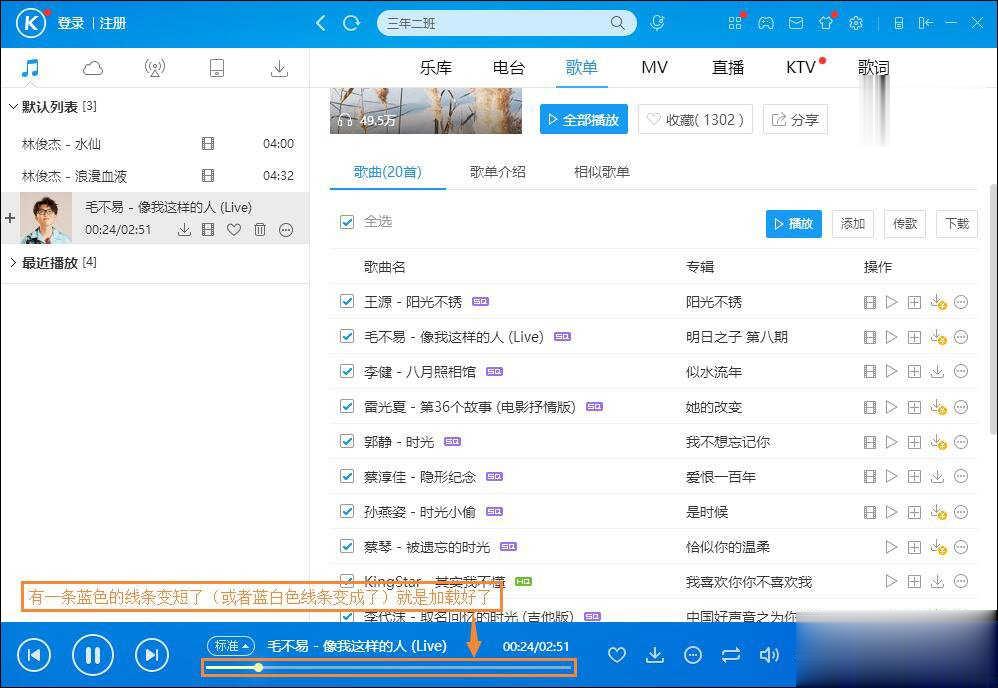Collapse the 默认列表 playlist section
The height and width of the screenshot is (688, 998).
click(15, 106)
